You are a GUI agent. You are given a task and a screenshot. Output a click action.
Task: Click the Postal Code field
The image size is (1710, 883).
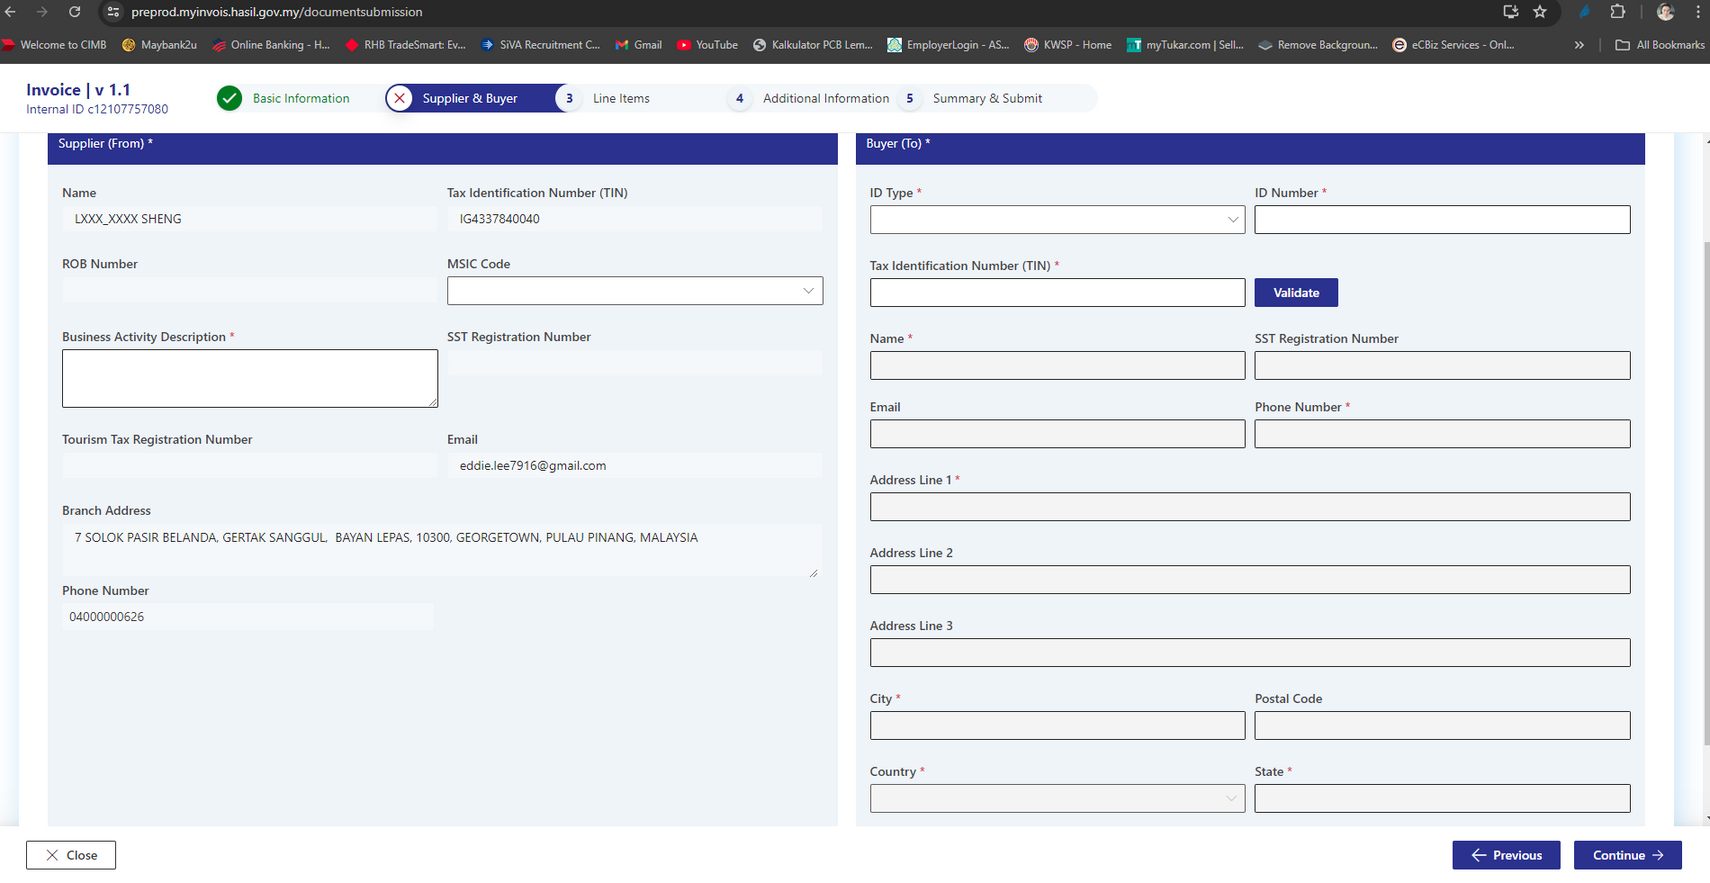(1442, 725)
